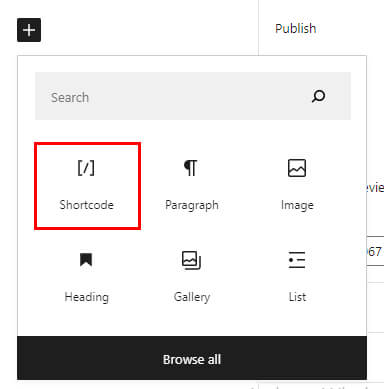Click the Paragraph label text
385x389 pixels.
pyautogui.click(x=192, y=205)
